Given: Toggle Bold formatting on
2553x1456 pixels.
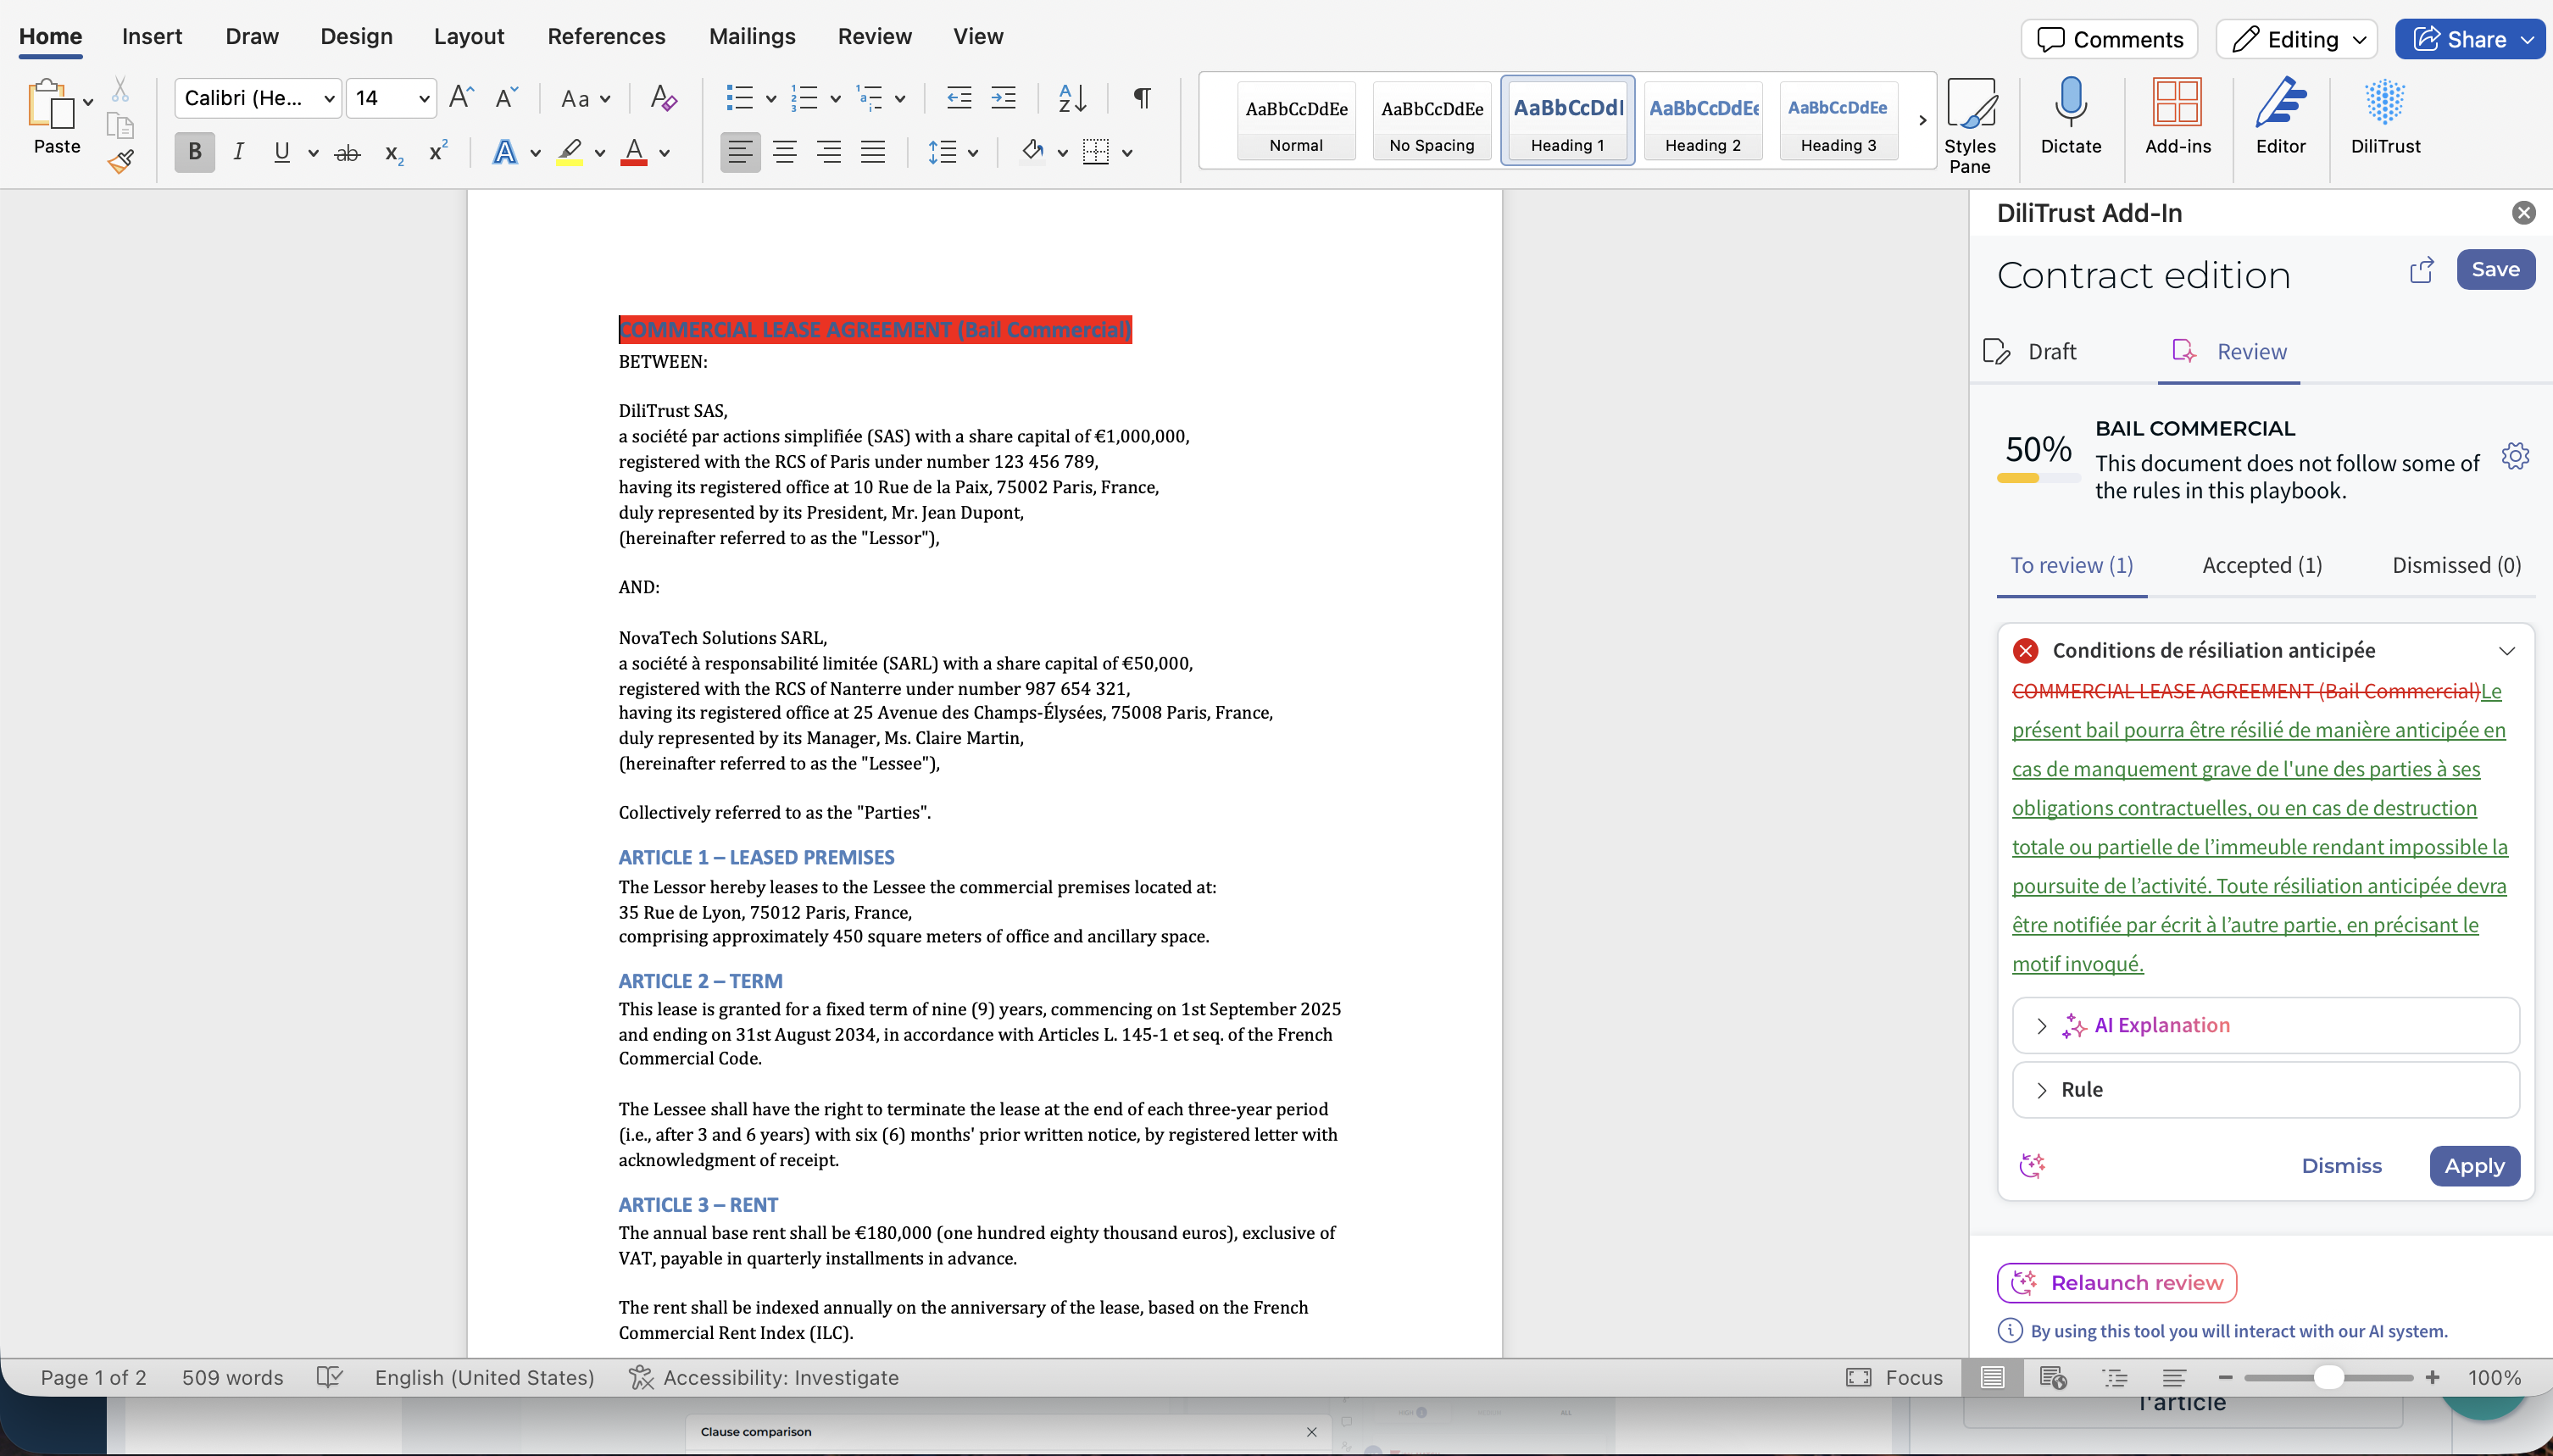Looking at the screenshot, I should pyautogui.click(x=195, y=152).
